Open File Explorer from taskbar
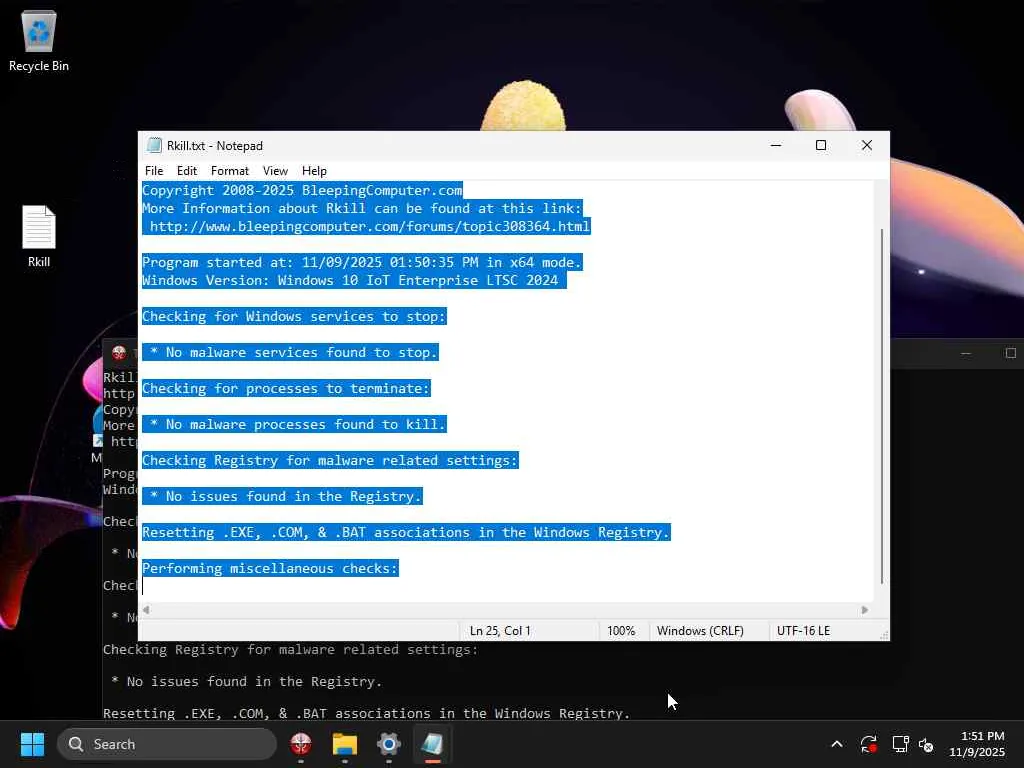 pyautogui.click(x=345, y=744)
